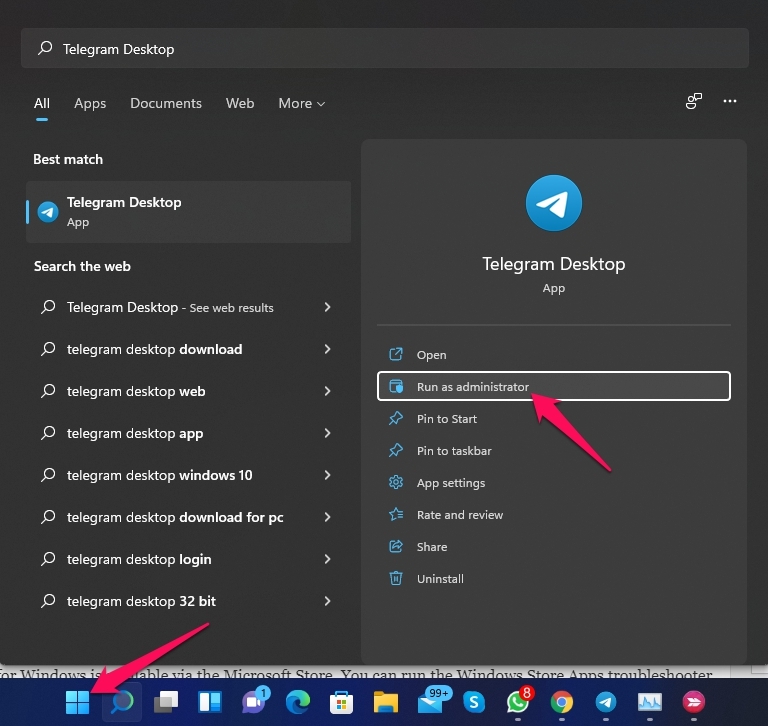Expand chevron for 'telegram desktop download' row

coord(328,349)
